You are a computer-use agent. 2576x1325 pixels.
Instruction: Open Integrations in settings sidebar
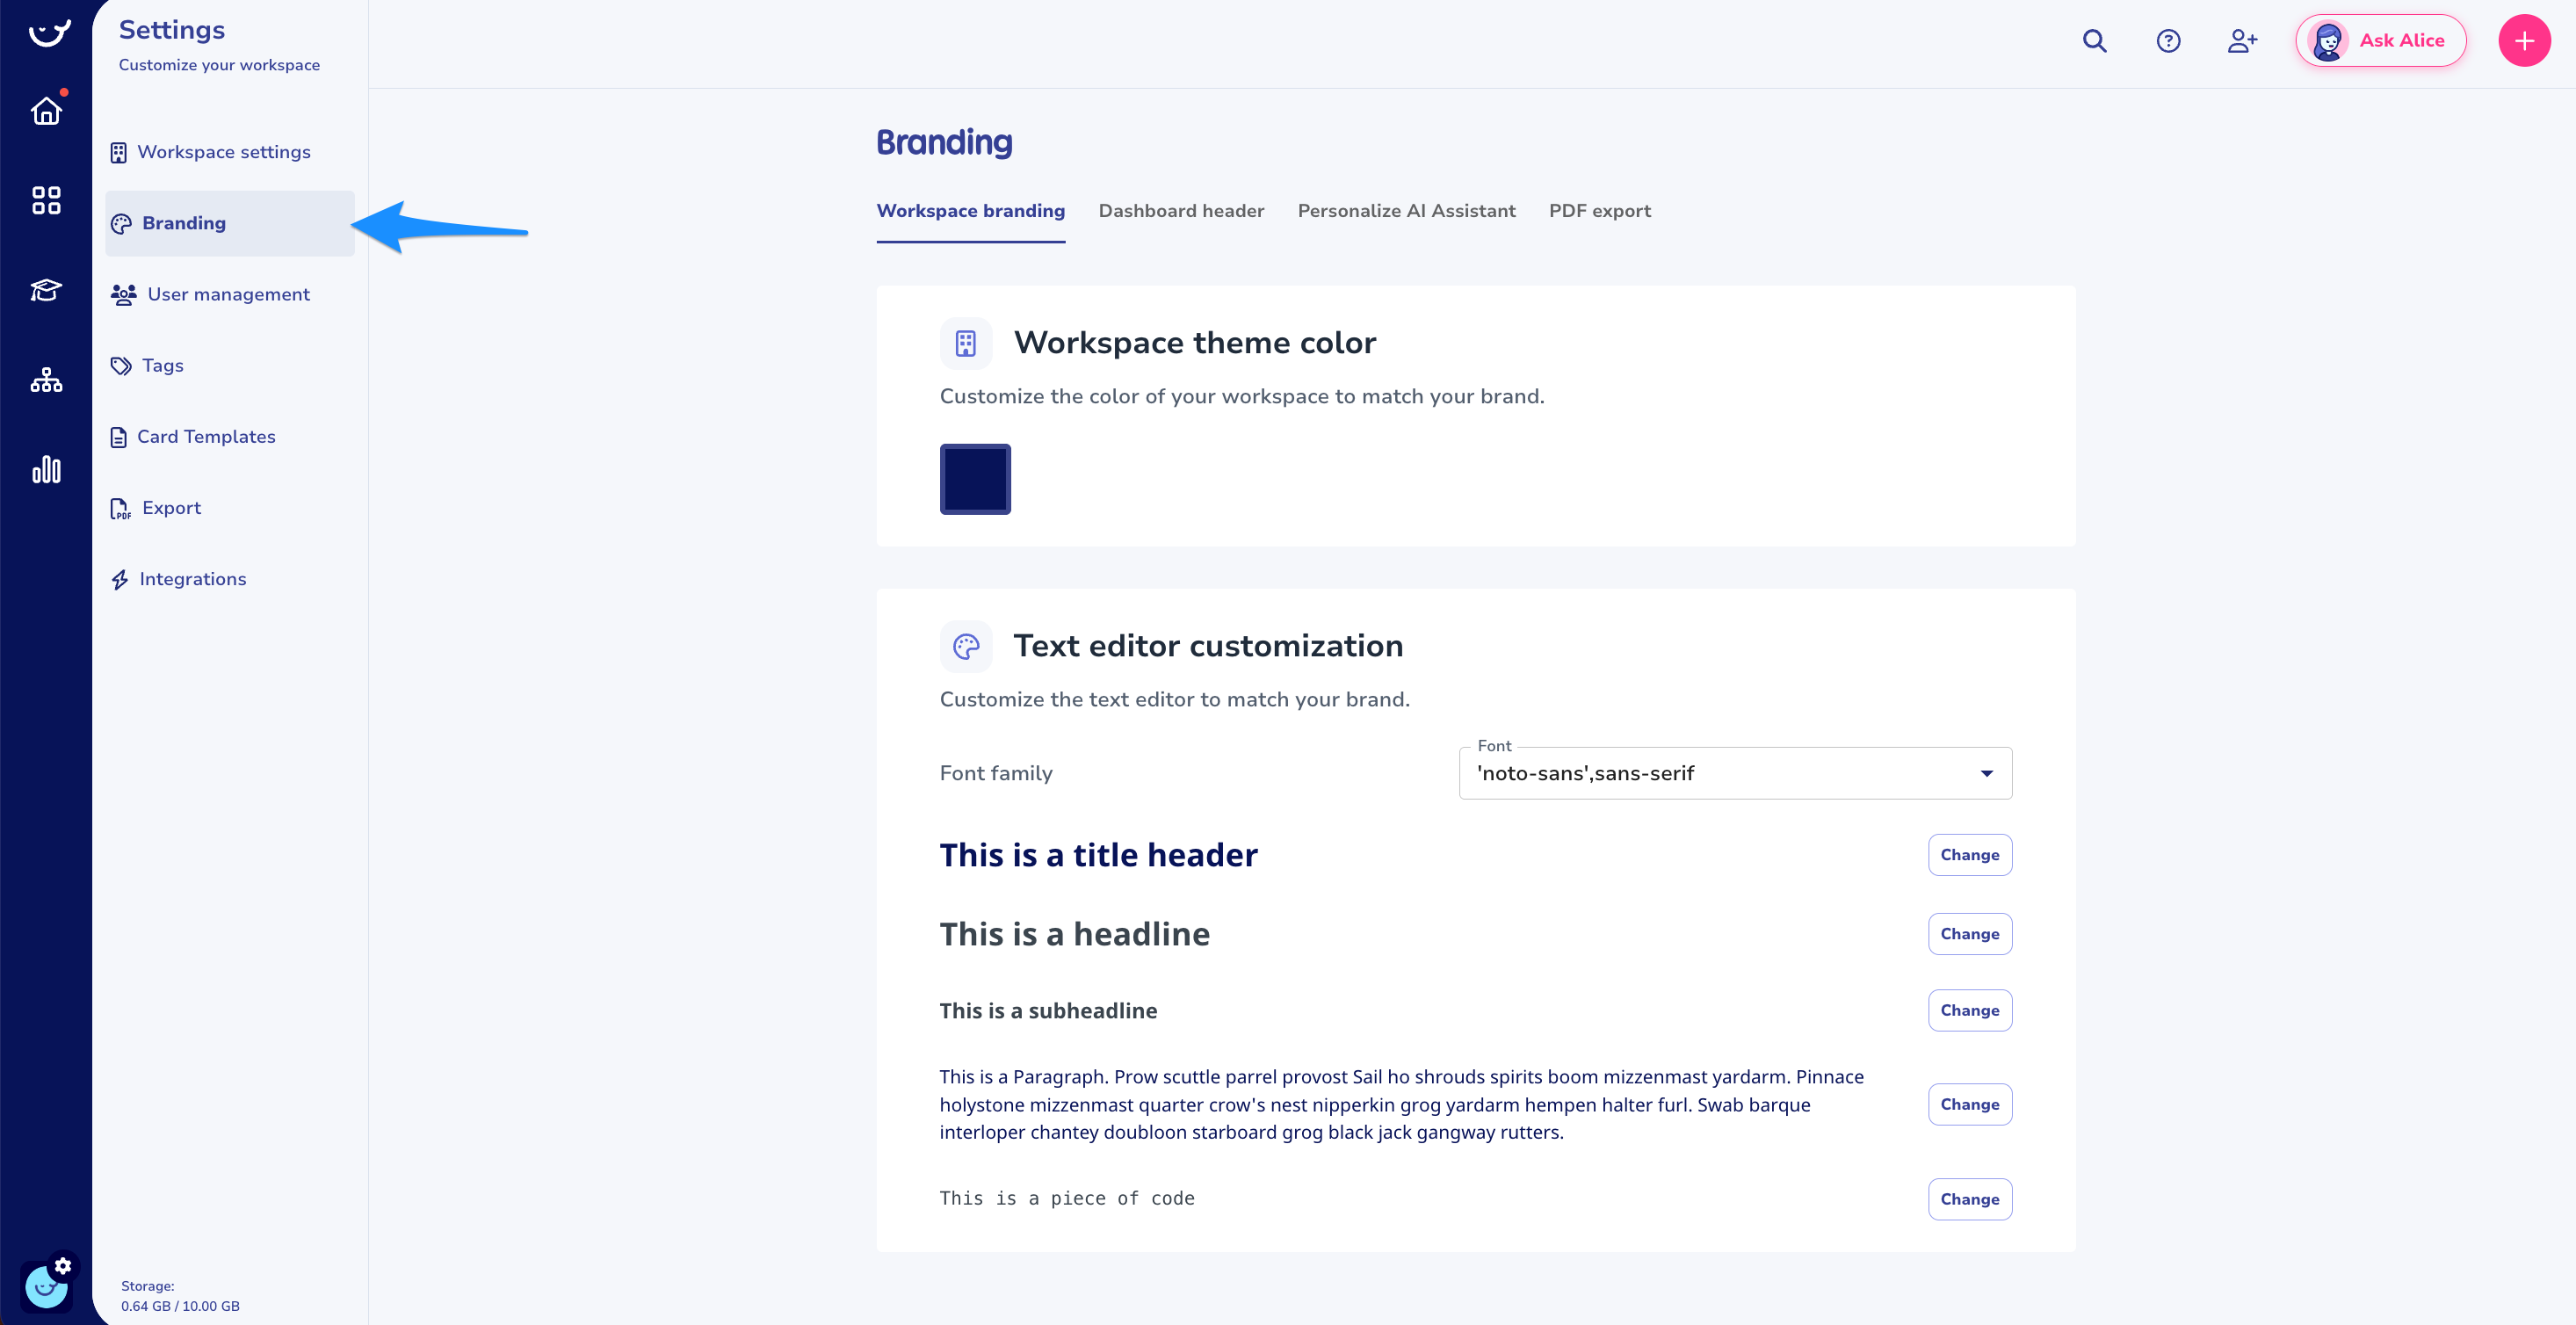tap(192, 579)
